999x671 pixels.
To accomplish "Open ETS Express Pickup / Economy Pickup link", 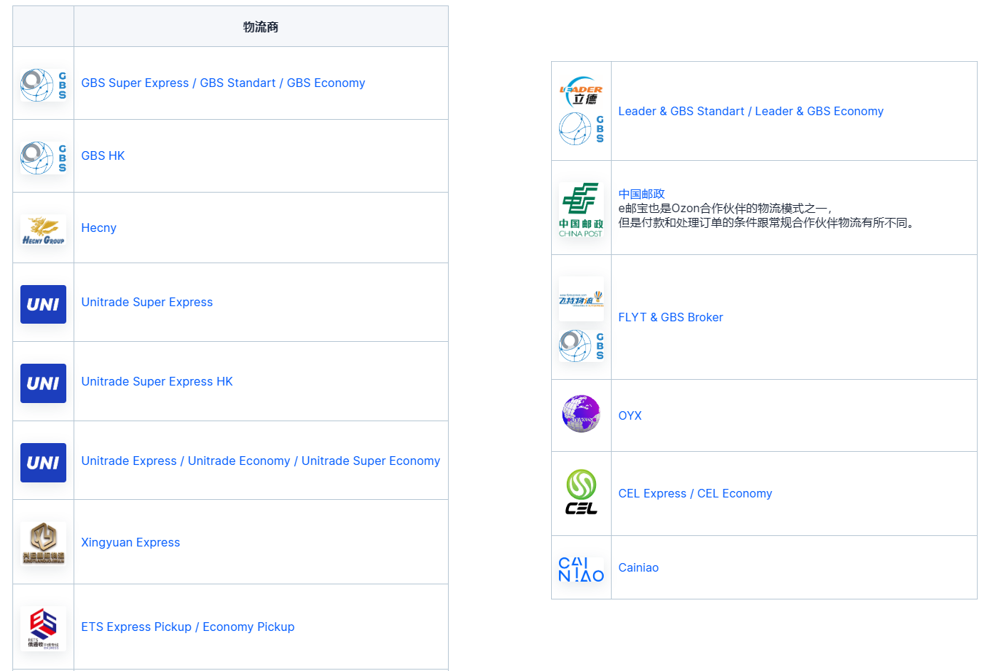I will click(188, 627).
